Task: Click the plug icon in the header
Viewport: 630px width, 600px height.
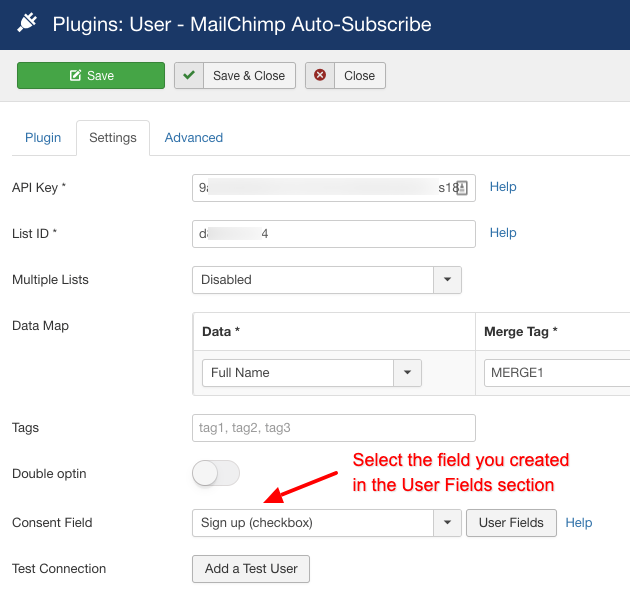Action: coord(27,23)
